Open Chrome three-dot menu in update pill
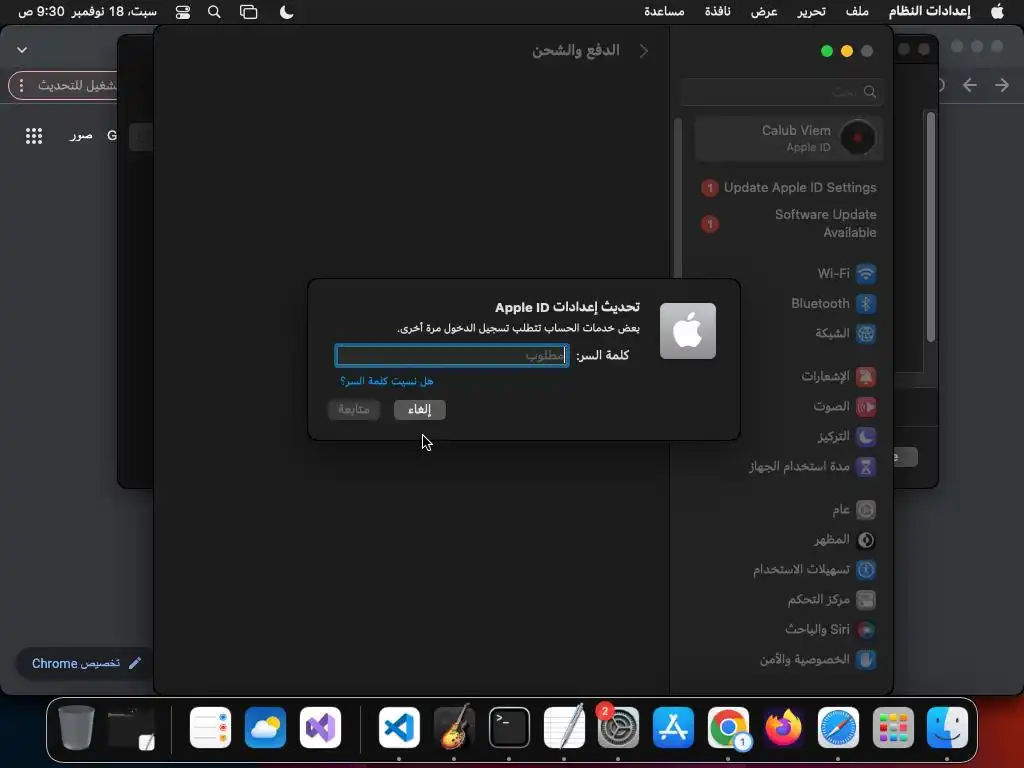Viewport: 1024px width, 768px height. point(22,86)
